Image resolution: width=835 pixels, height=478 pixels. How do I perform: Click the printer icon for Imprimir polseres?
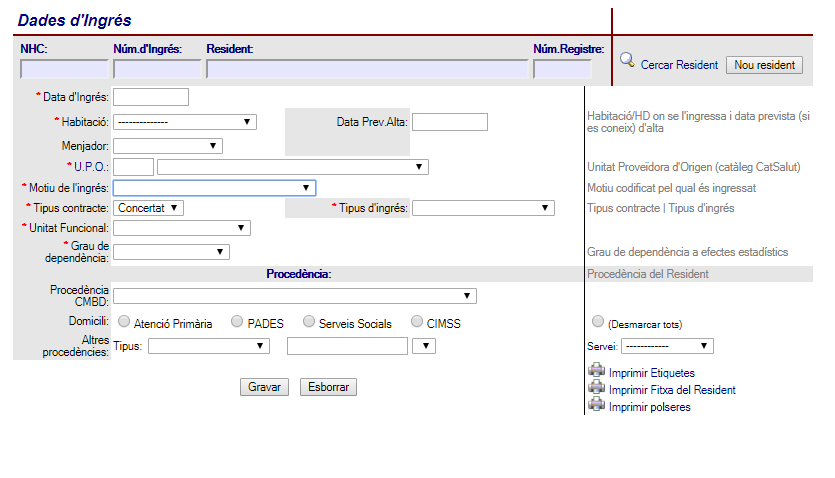pos(597,405)
